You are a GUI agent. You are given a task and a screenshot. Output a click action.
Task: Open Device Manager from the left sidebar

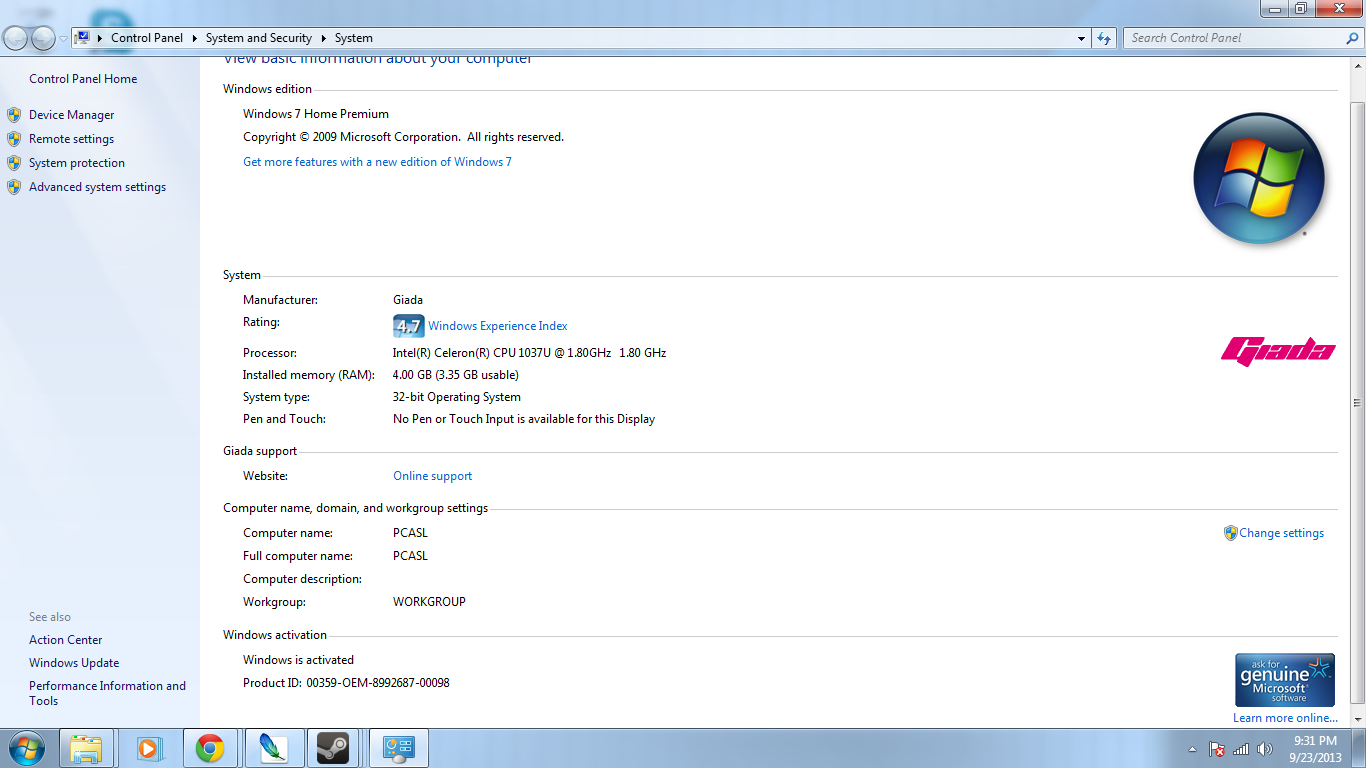coord(71,115)
